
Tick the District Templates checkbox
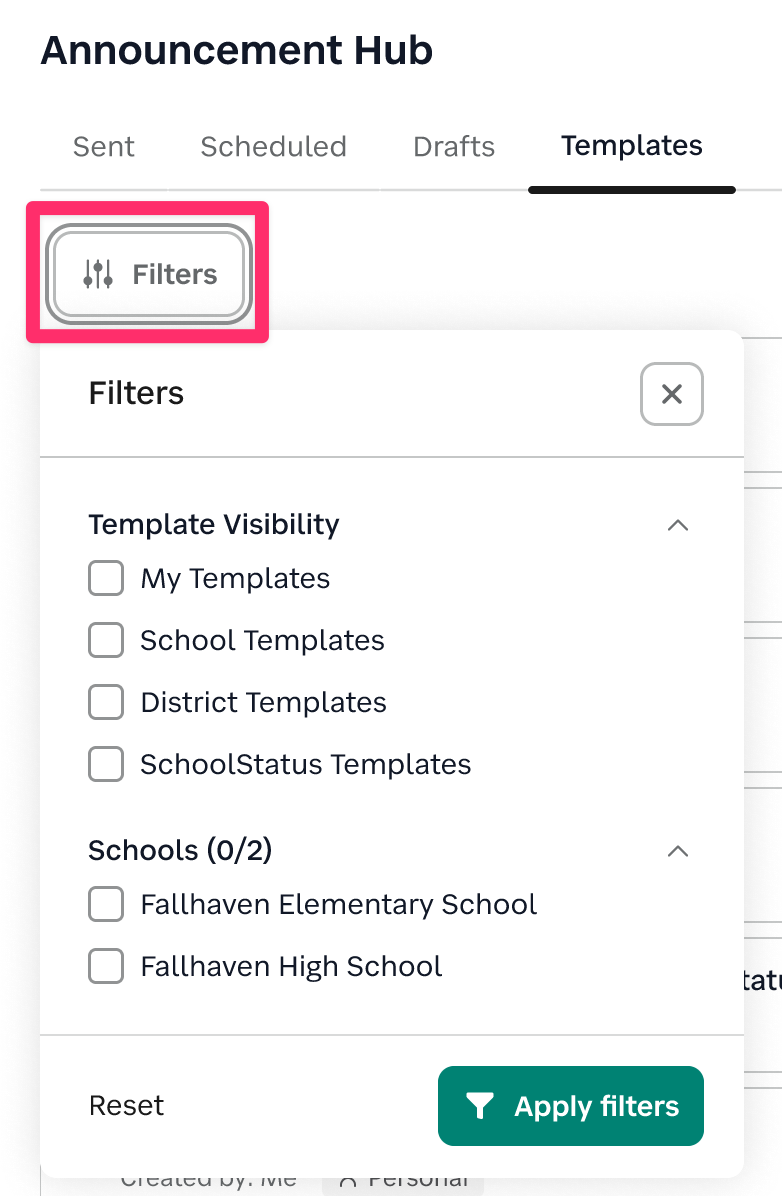(106, 702)
